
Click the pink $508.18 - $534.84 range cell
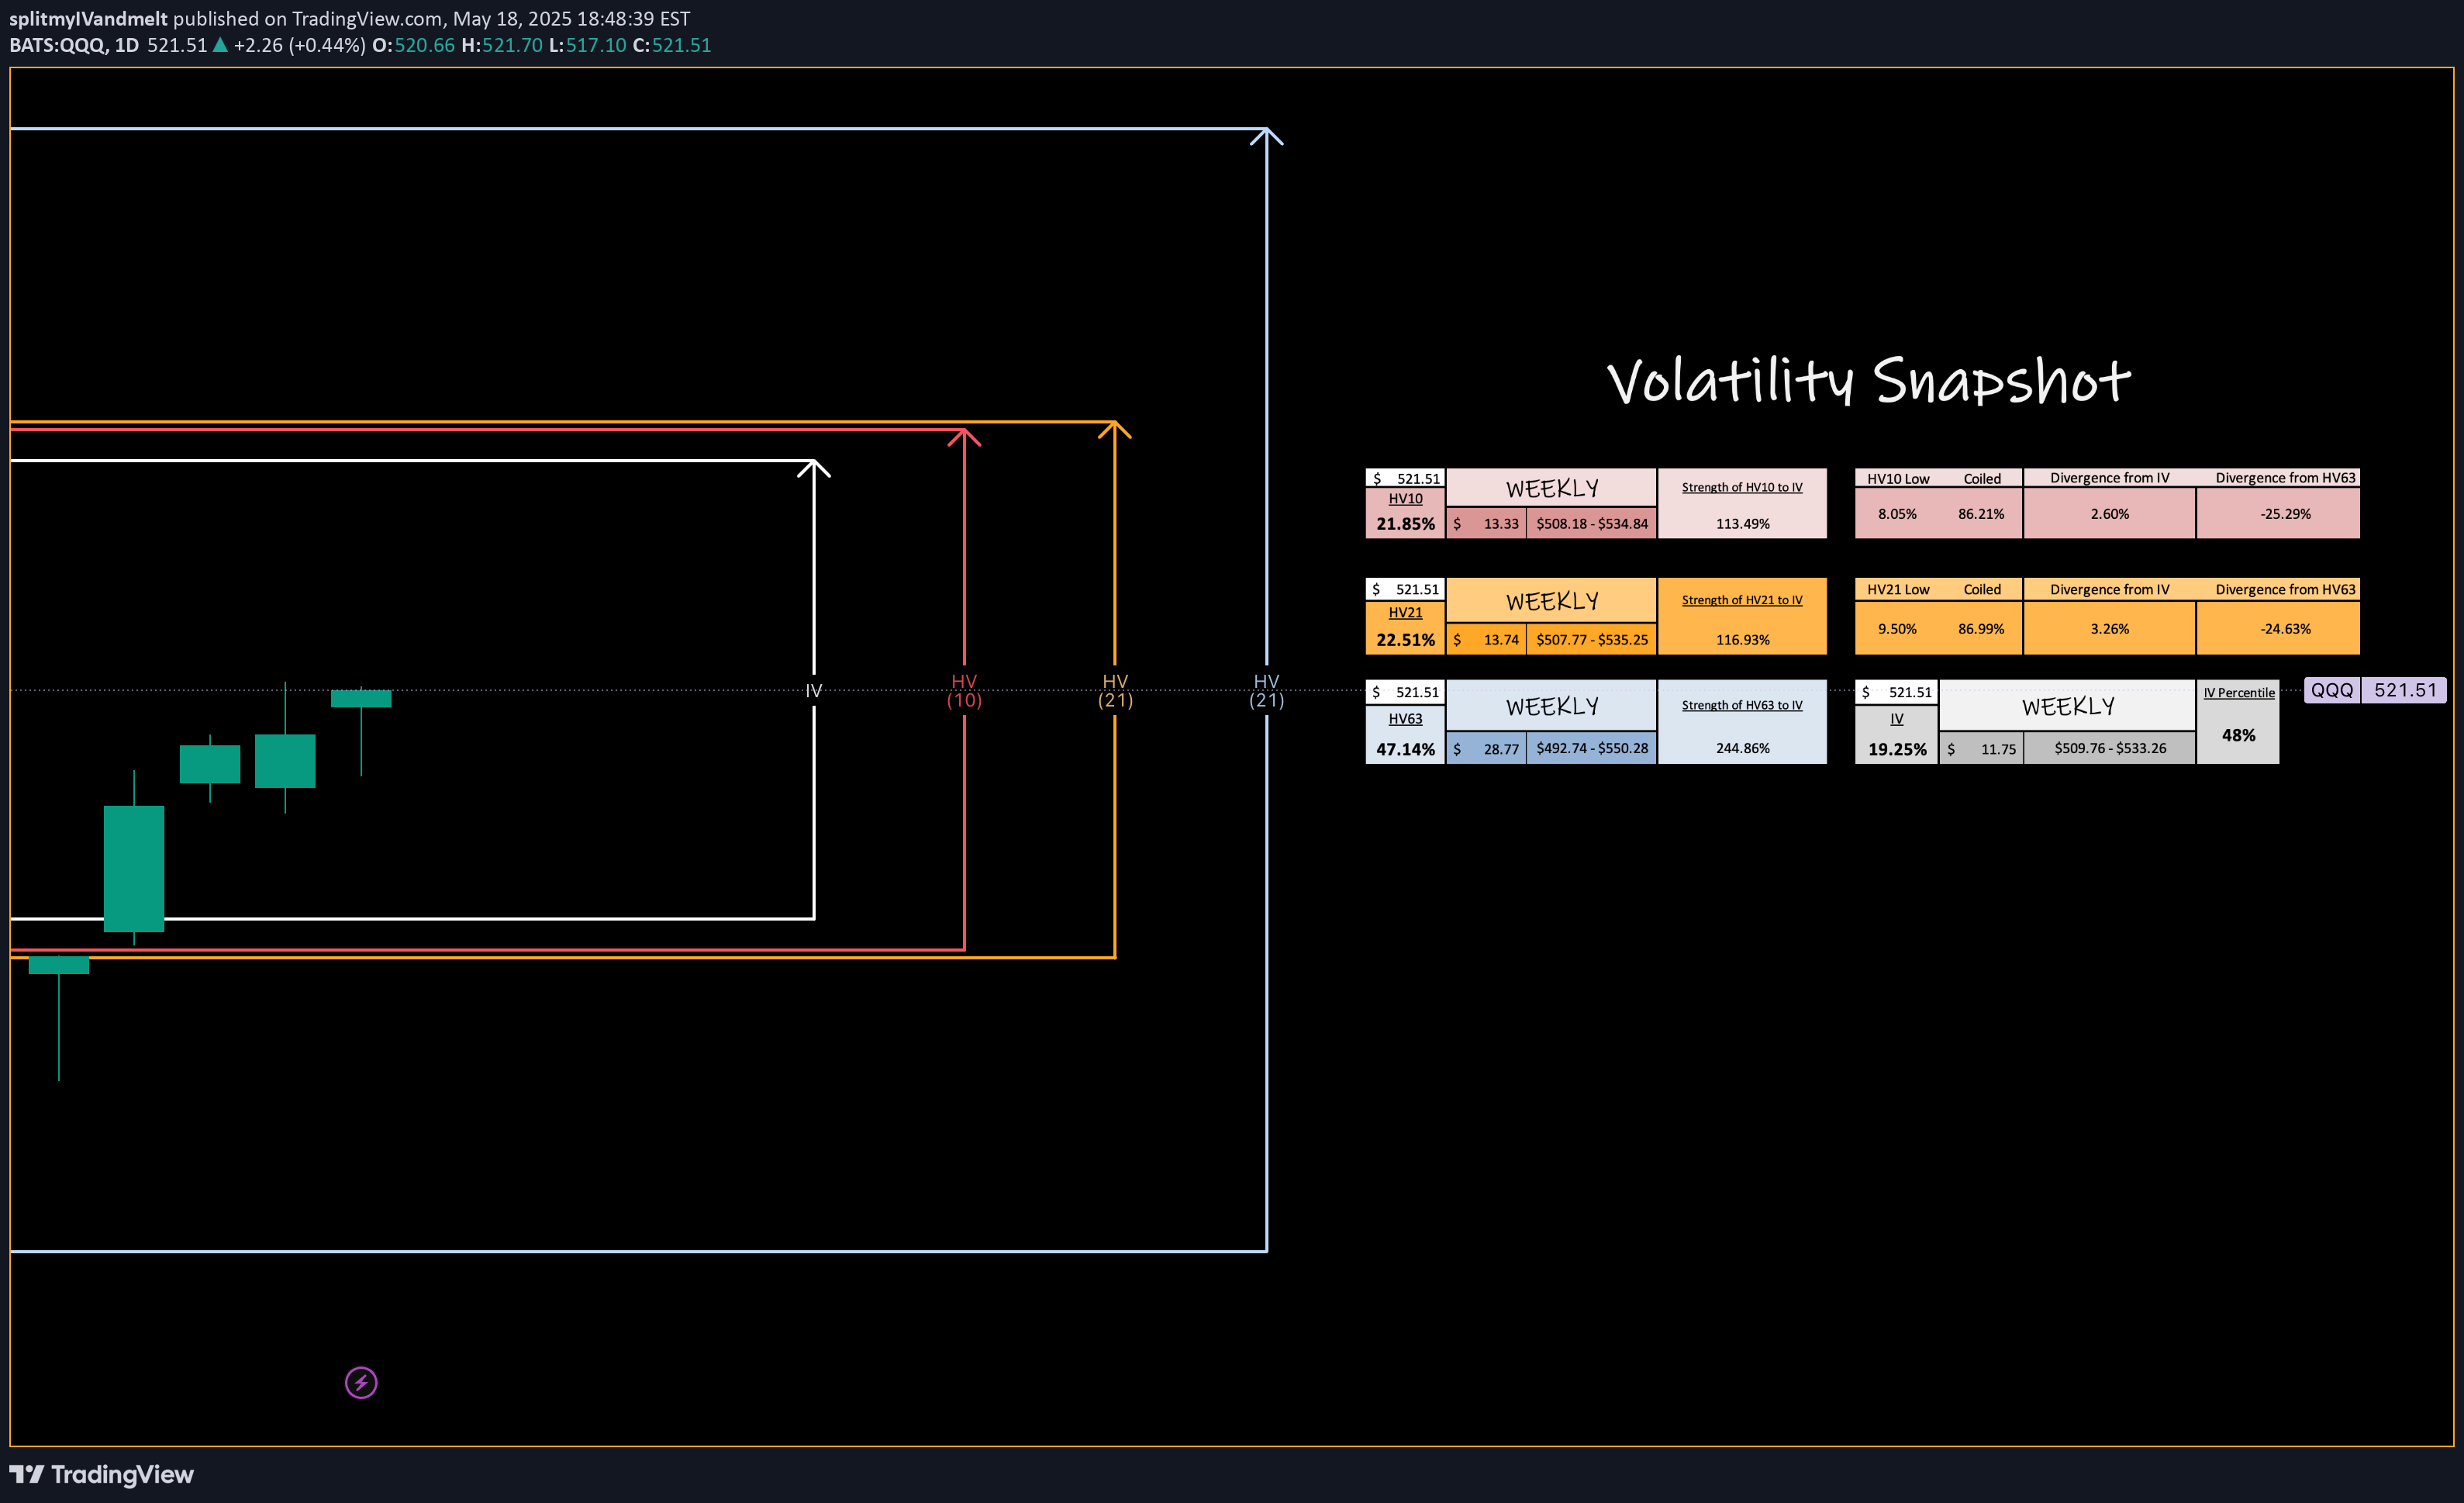point(1591,524)
